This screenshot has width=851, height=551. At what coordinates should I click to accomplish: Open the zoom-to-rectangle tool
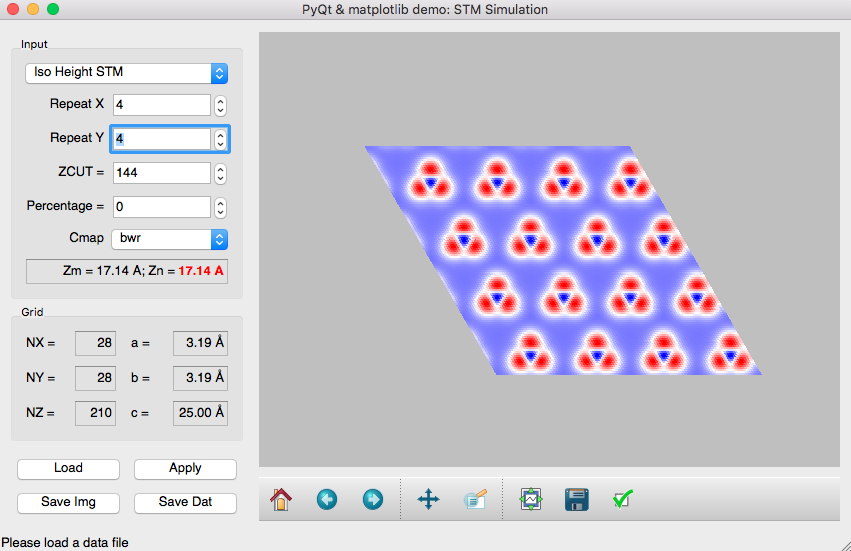(475, 499)
